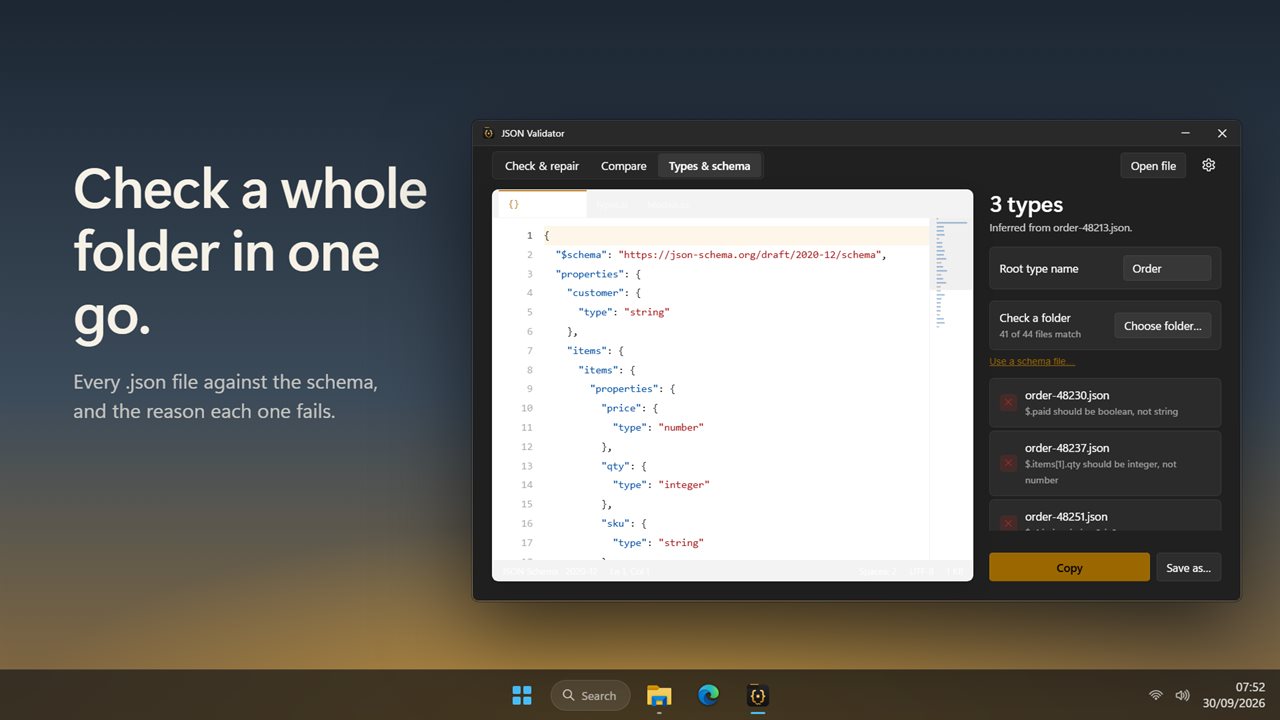This screenshot has width=1280, height=720.
Task: Click 'Inferred from order-48213.json.' text
Action: tap(1060, 228)
